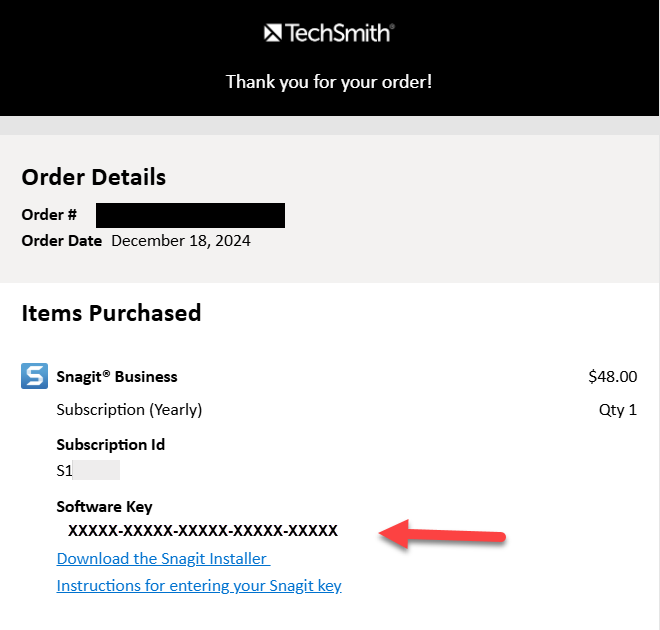
Task: Click the red arrow pointing at key
Action: click(x=441, y=533)
